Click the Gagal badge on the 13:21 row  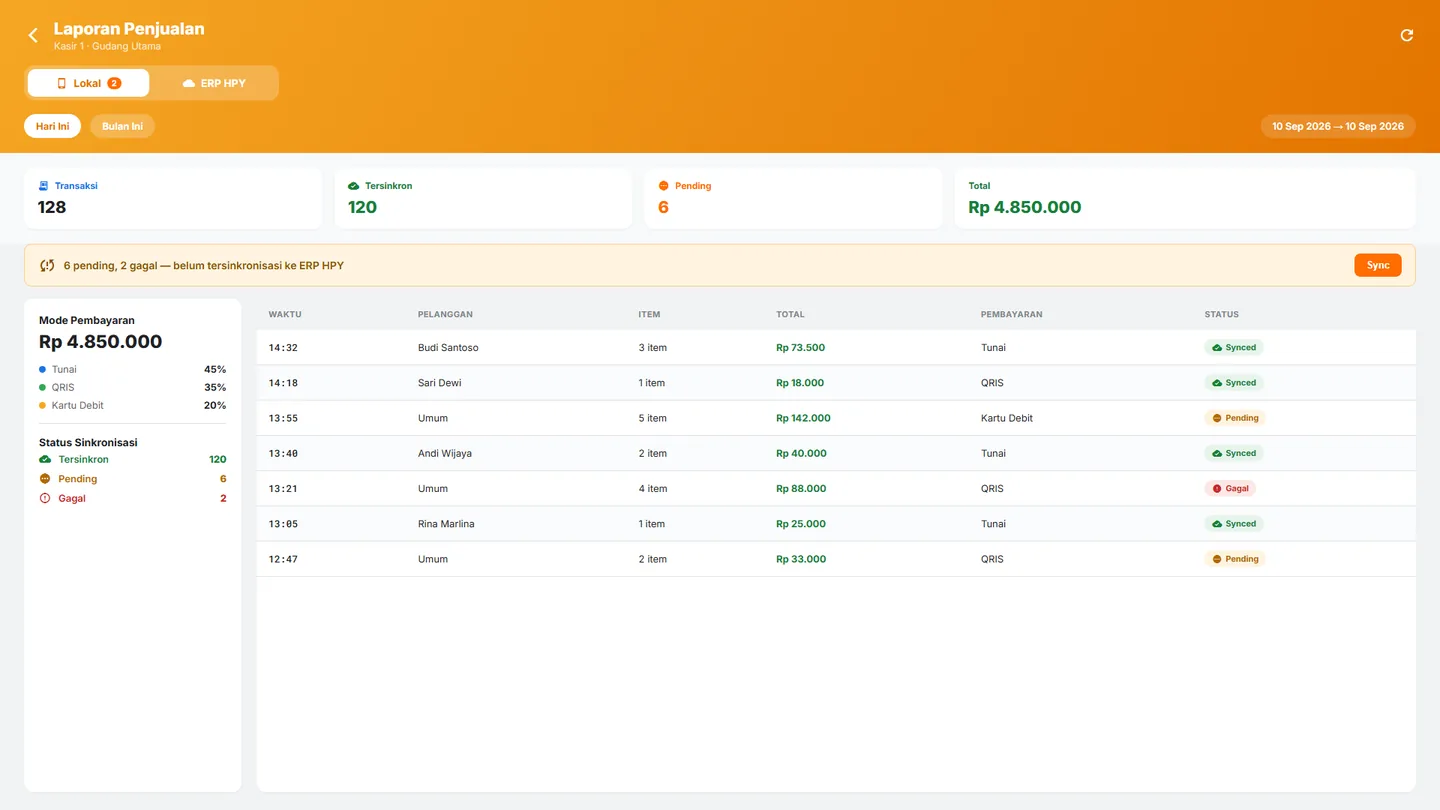[1230, 489]
